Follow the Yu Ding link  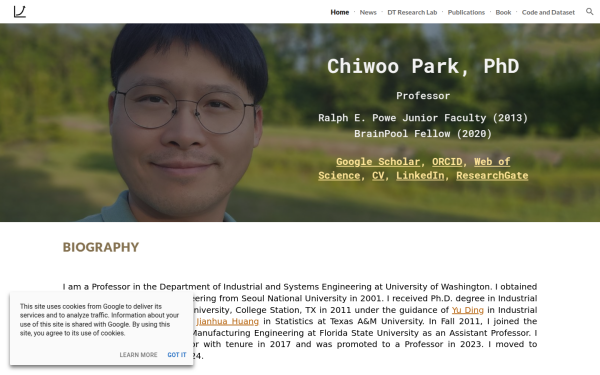pyautogui.click(x=468, y=310)
